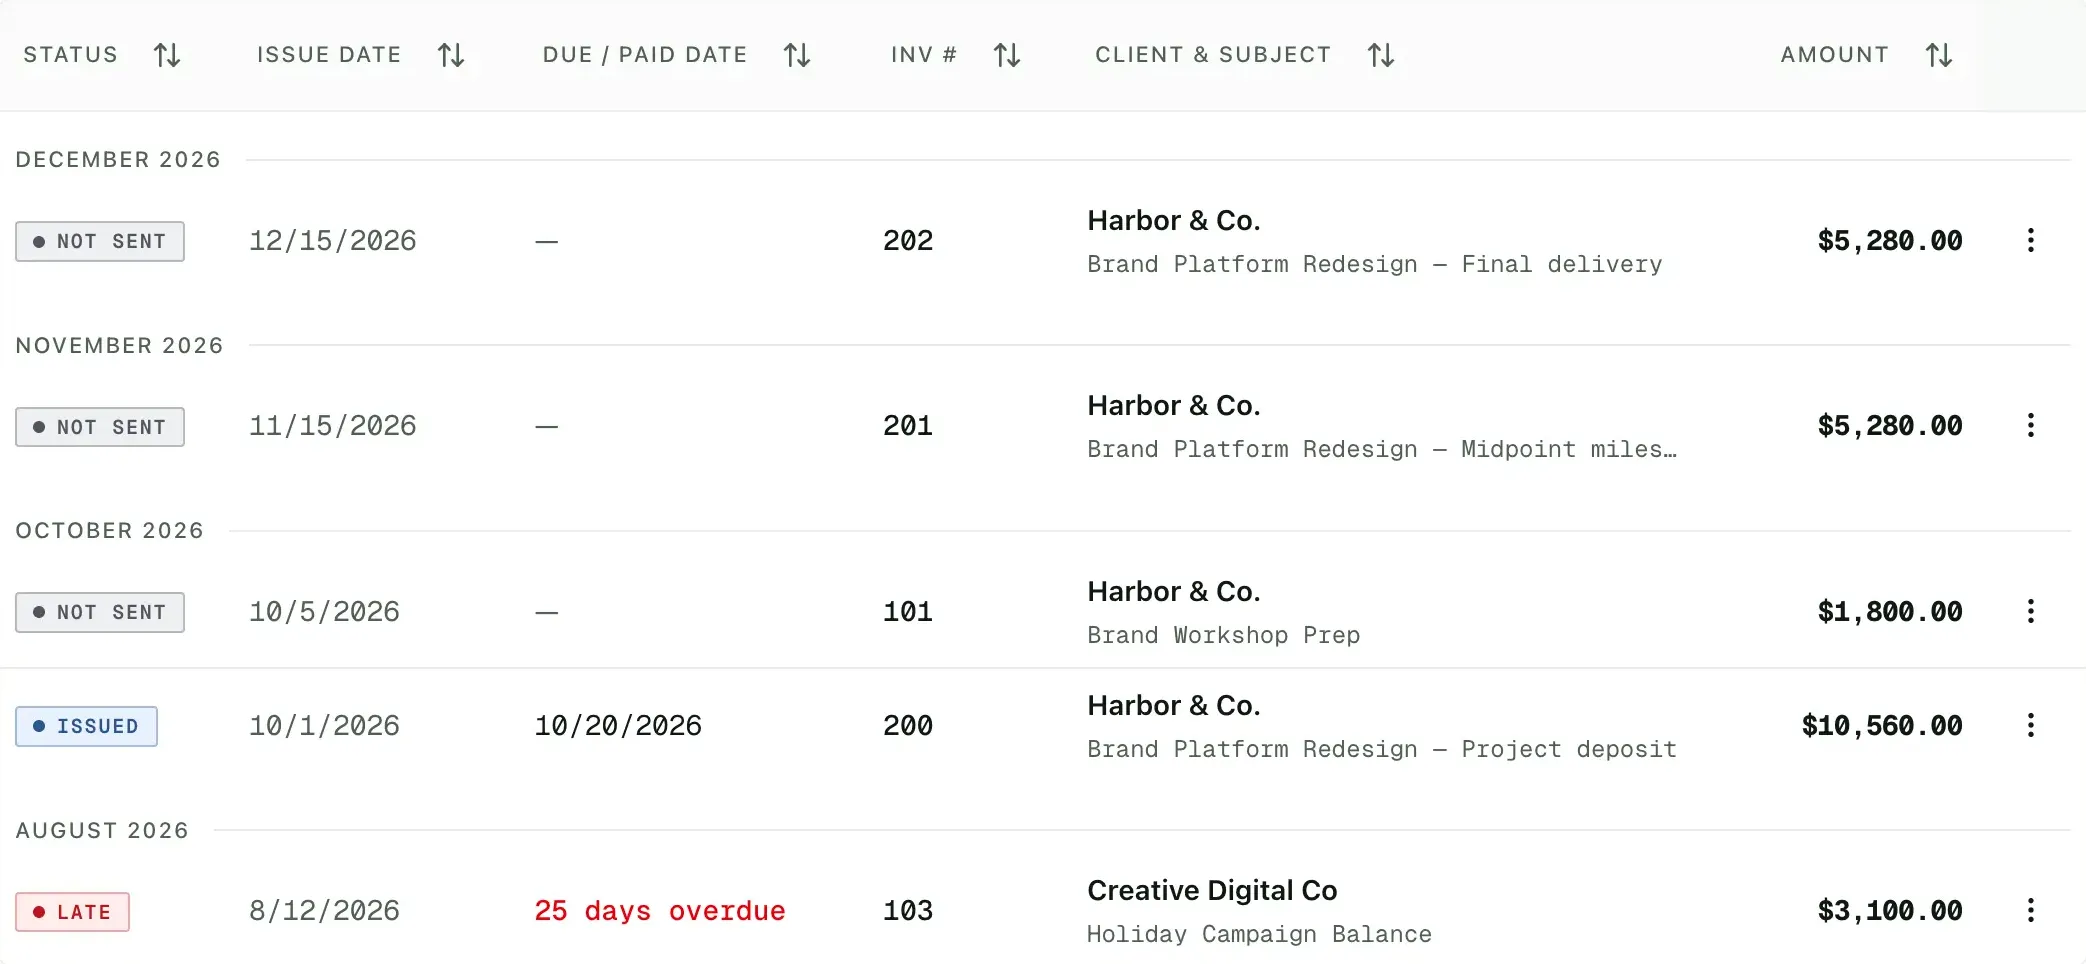This screenshot has height=964, width=2086.
Task: Click the issue date 10/5/2026
Action: (324, 612)
